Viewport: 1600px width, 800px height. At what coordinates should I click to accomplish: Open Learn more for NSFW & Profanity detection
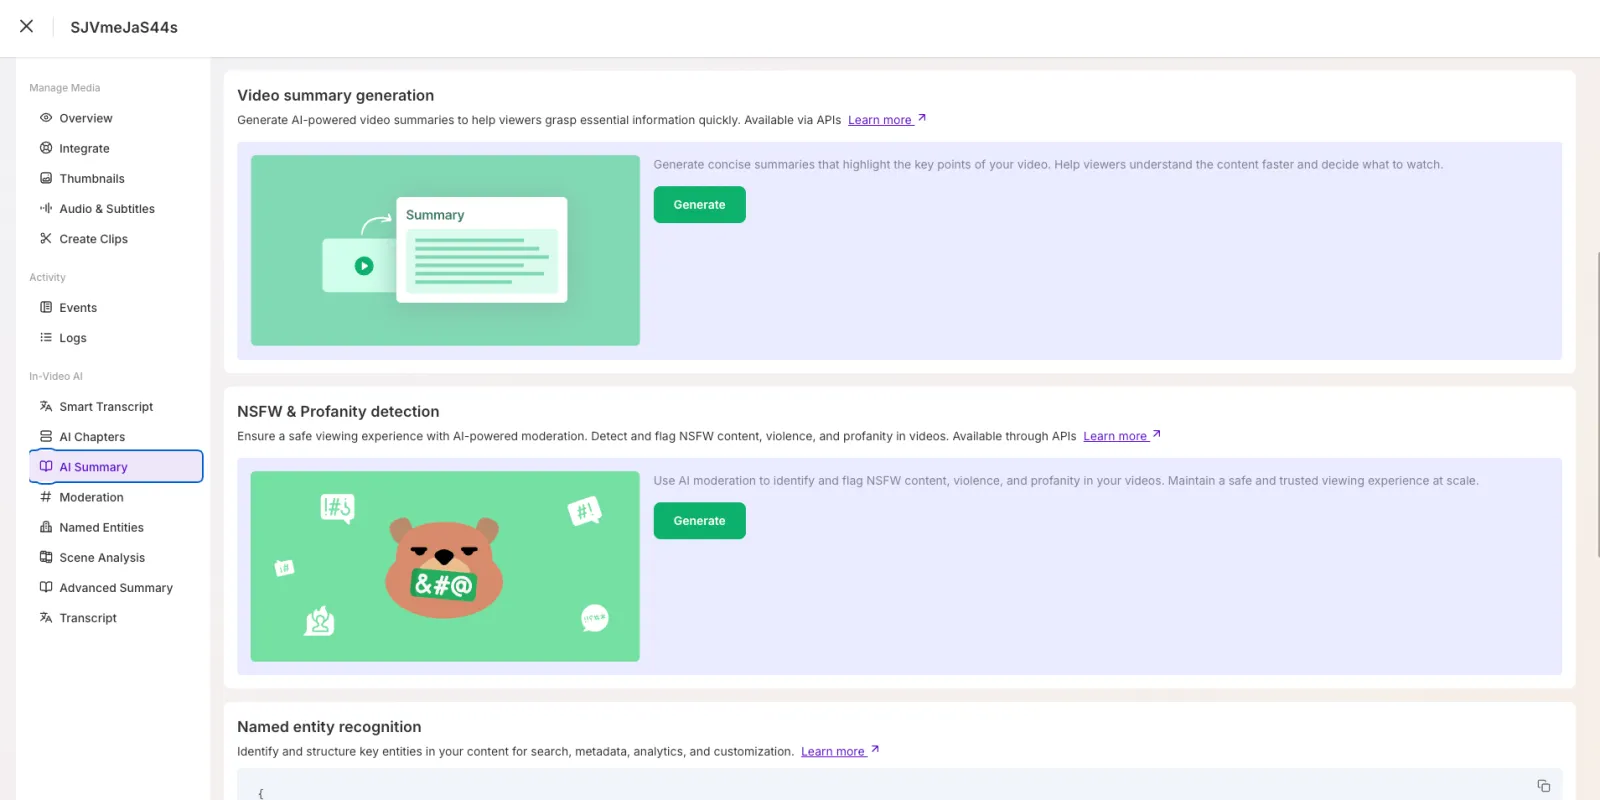(1122, 435)
